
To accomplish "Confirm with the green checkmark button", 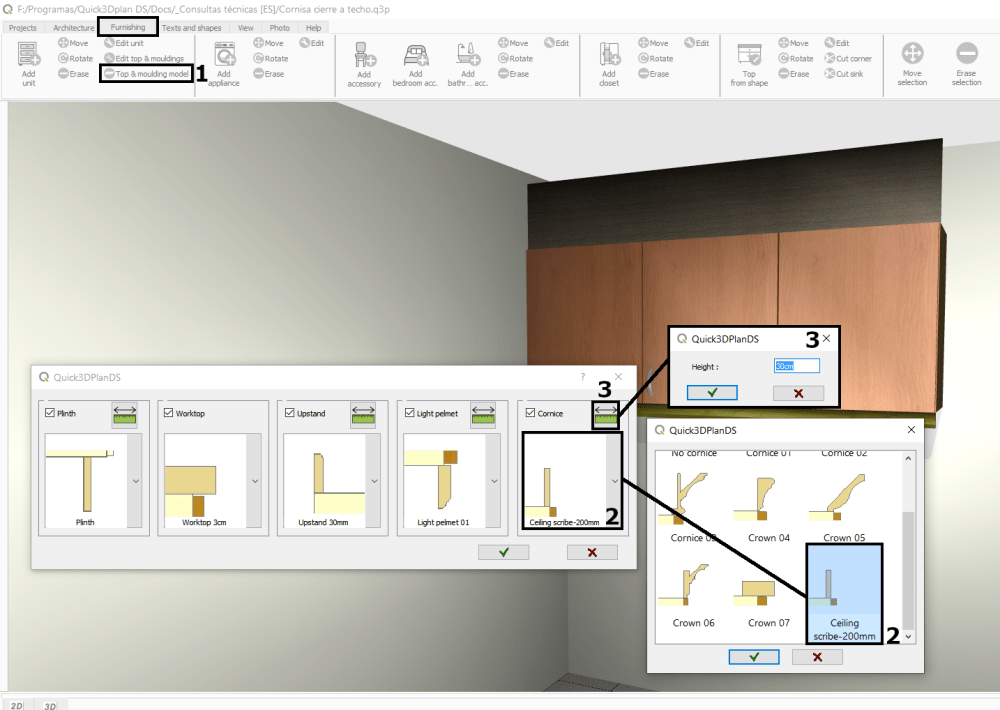I will (x=503, y=551).
